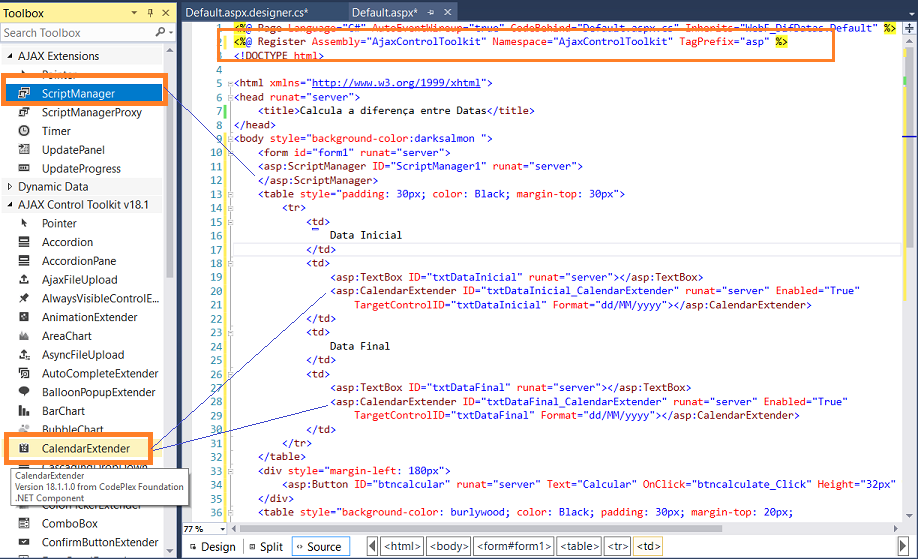Switch to the Default.aspx tab
The width and height of the screenshot is (918, 559).
(x=385, y=12)
